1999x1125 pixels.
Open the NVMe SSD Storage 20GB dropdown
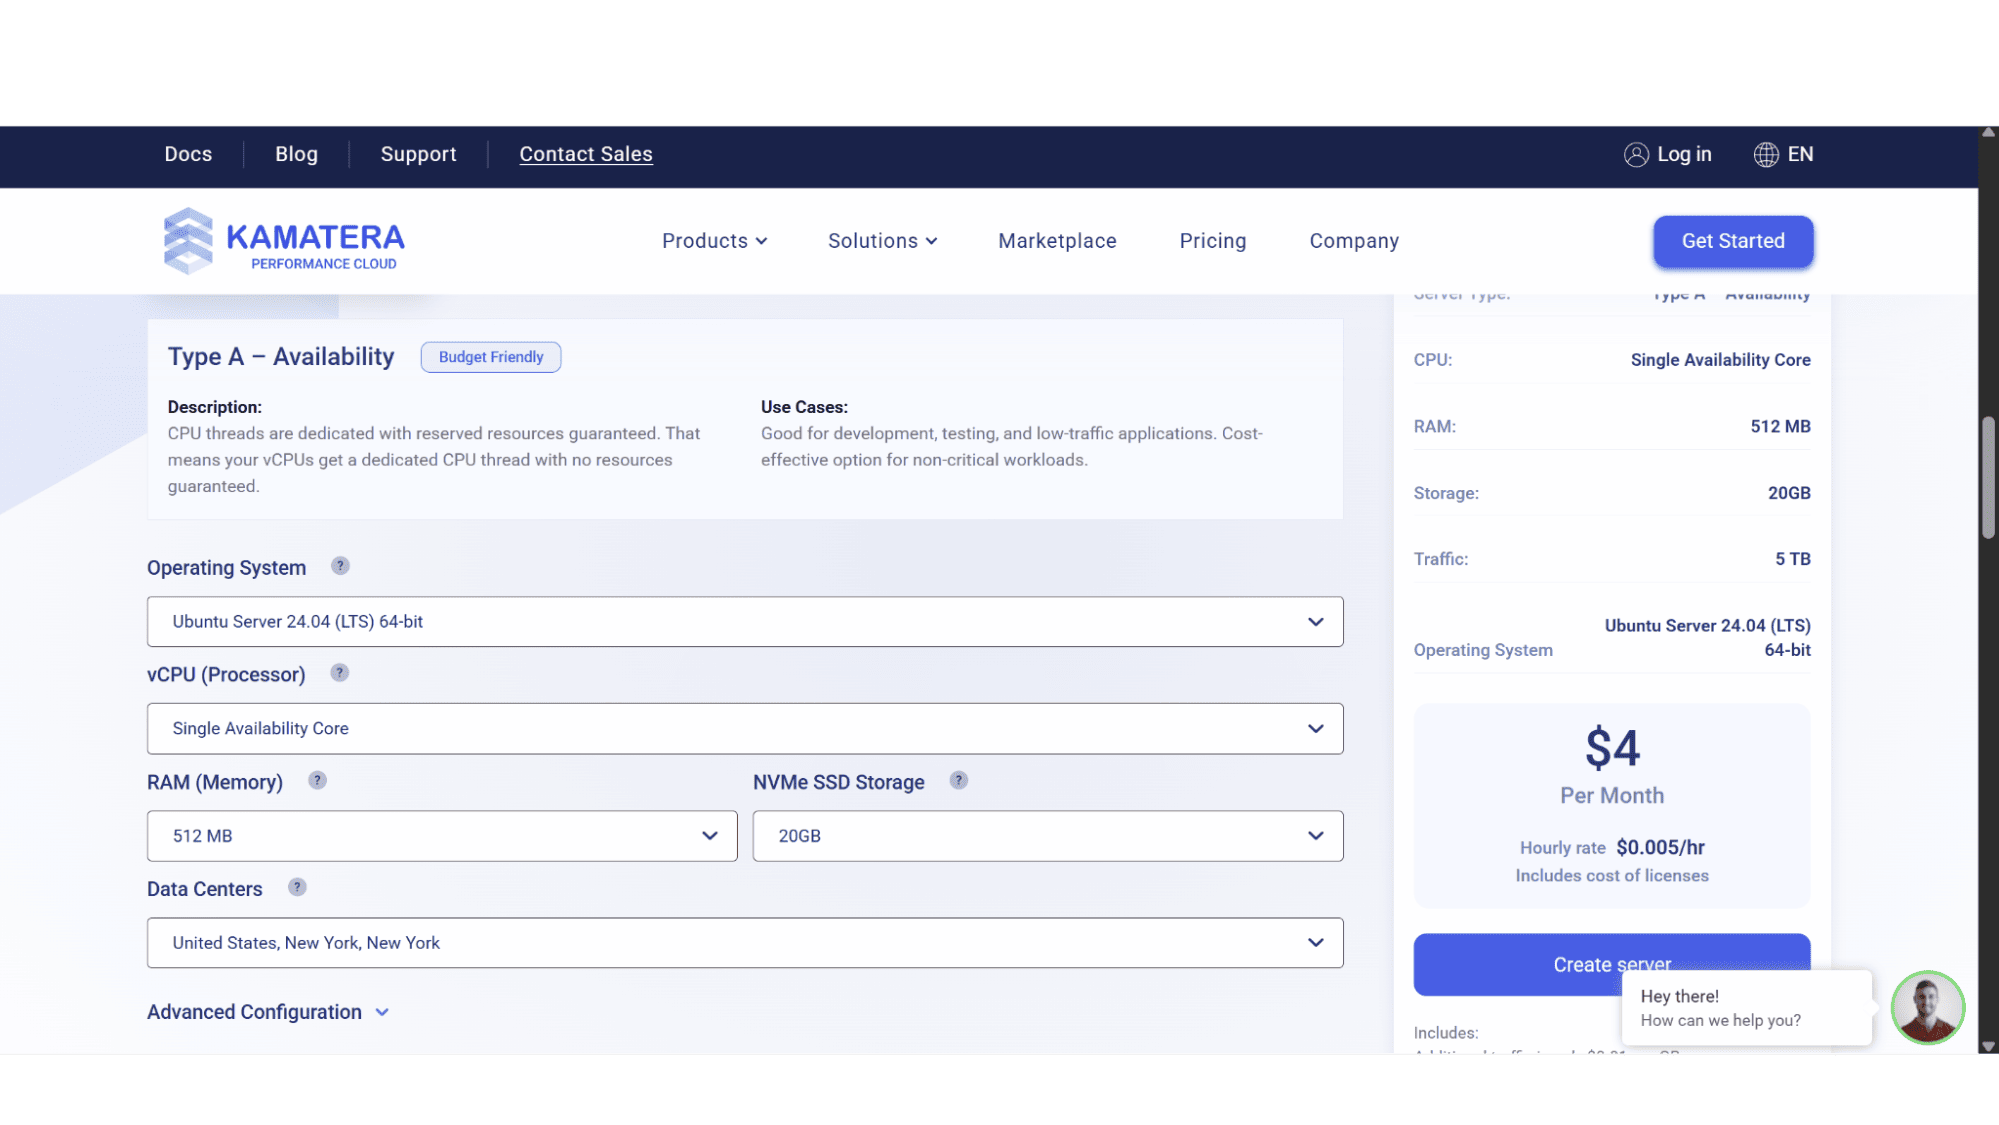click(1048, 836)
